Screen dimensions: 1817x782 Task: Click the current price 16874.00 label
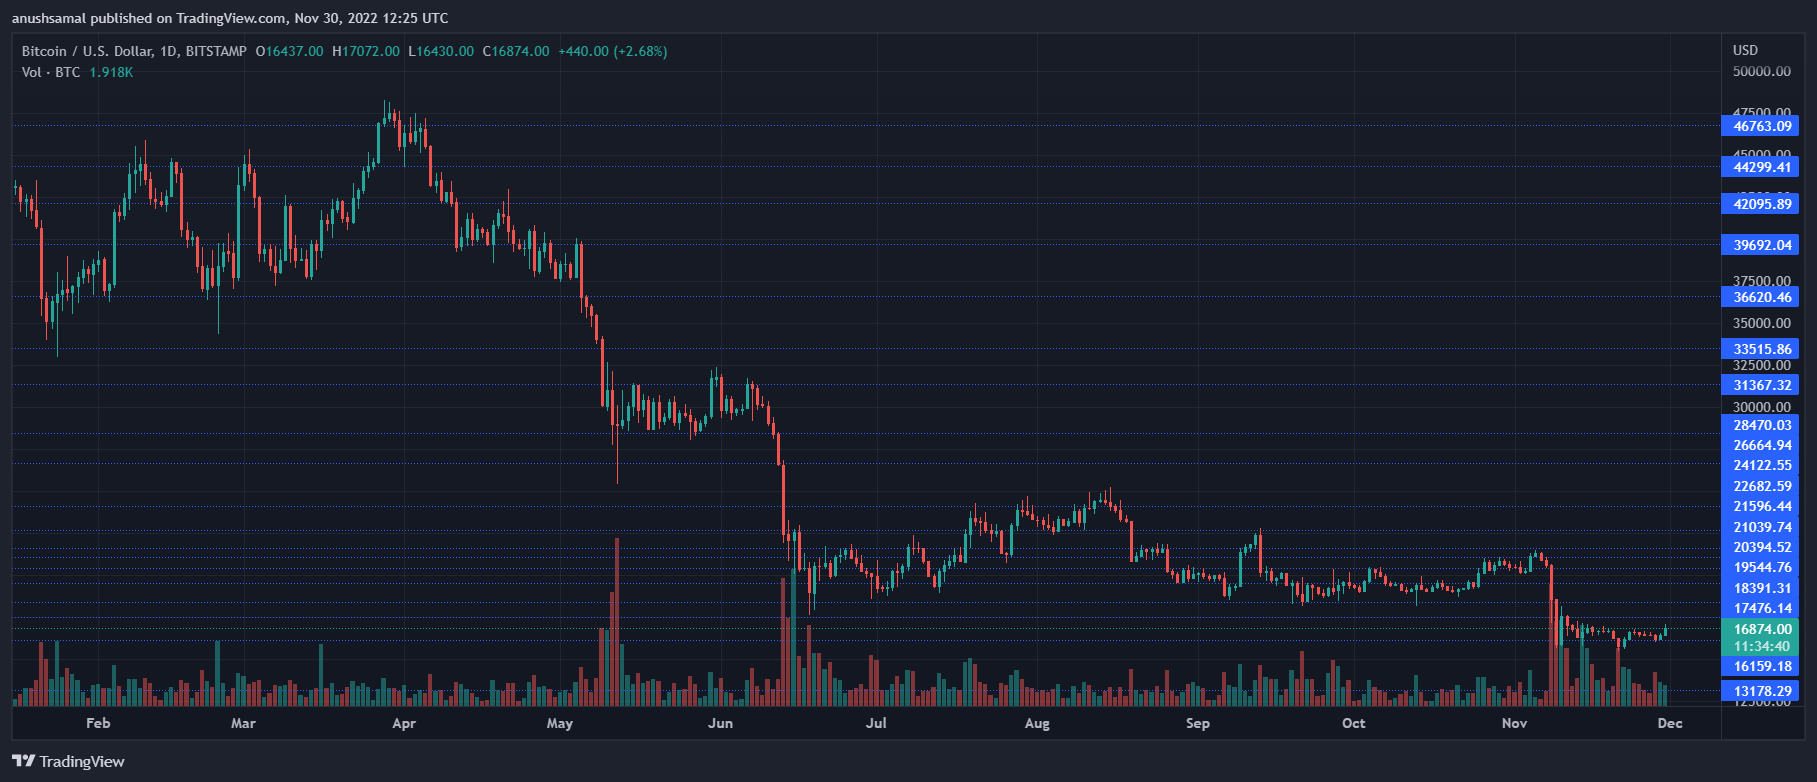point(1760,629)
